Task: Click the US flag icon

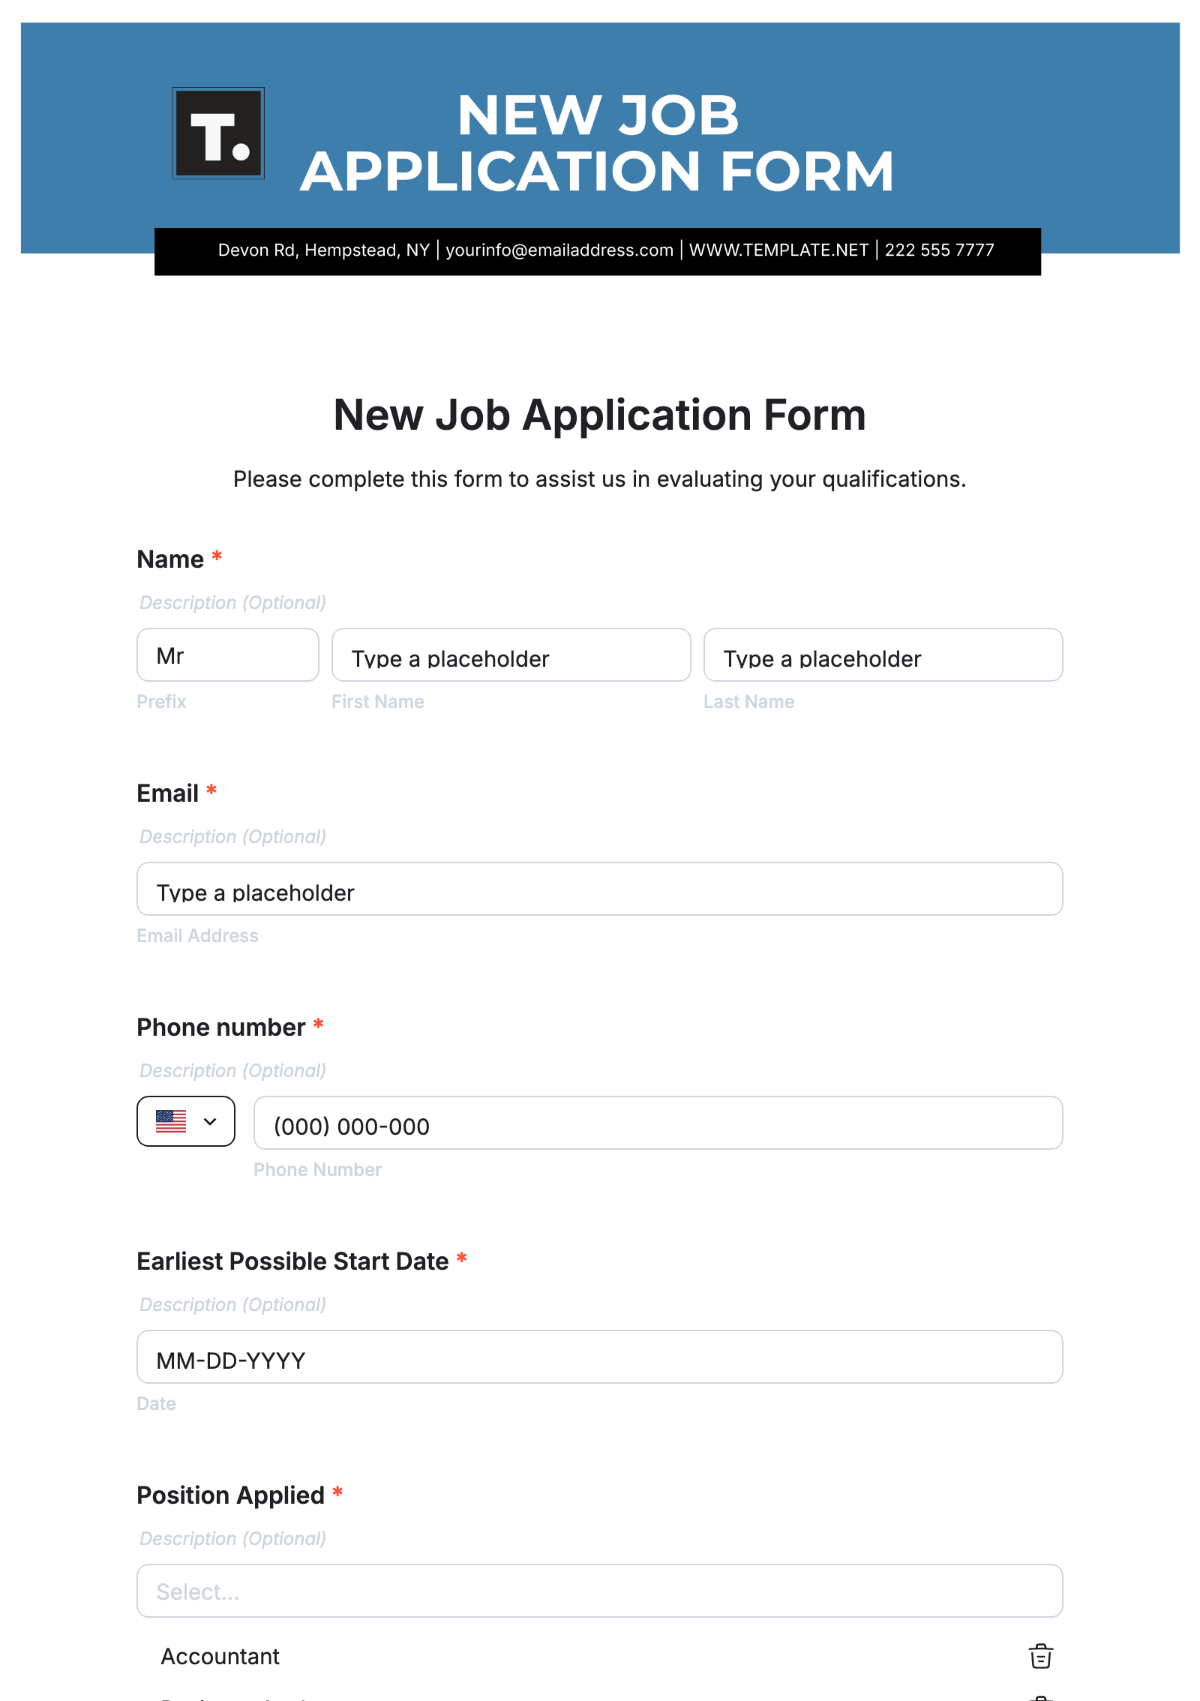Action: (171, 1122)
